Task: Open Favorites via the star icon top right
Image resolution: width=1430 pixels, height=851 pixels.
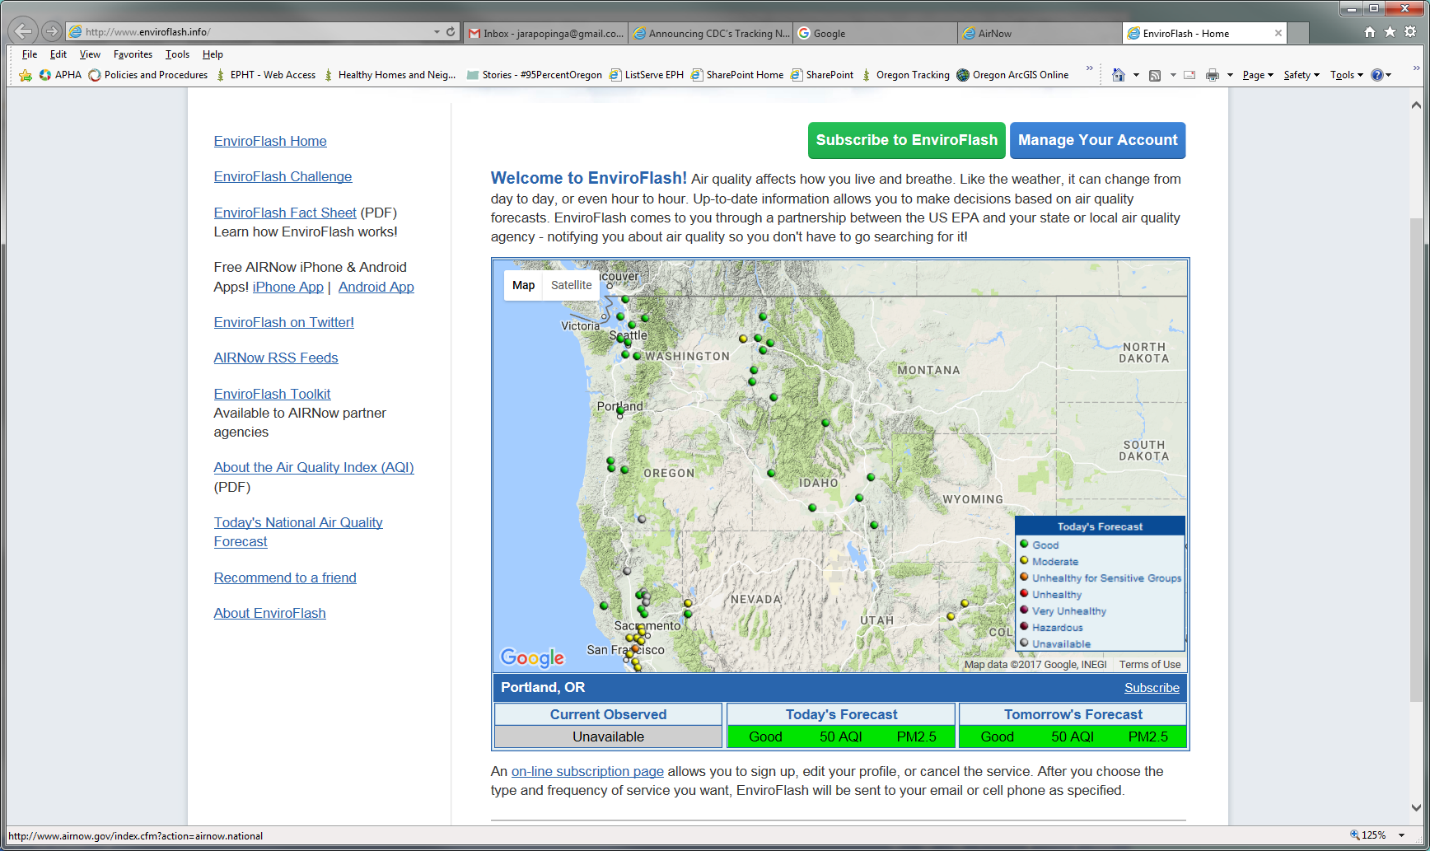Action: [1390, 32]
